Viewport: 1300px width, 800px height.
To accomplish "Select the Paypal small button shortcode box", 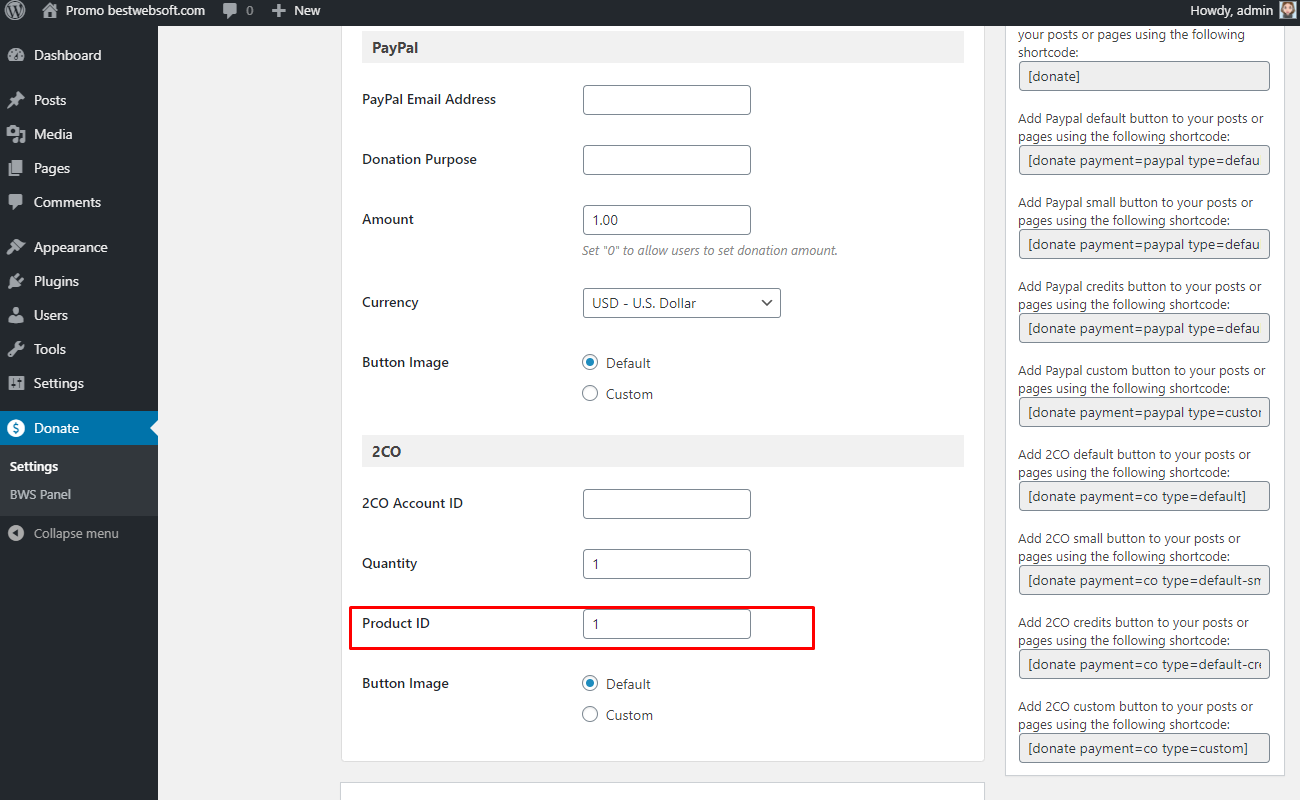I will click(1144, 244).
